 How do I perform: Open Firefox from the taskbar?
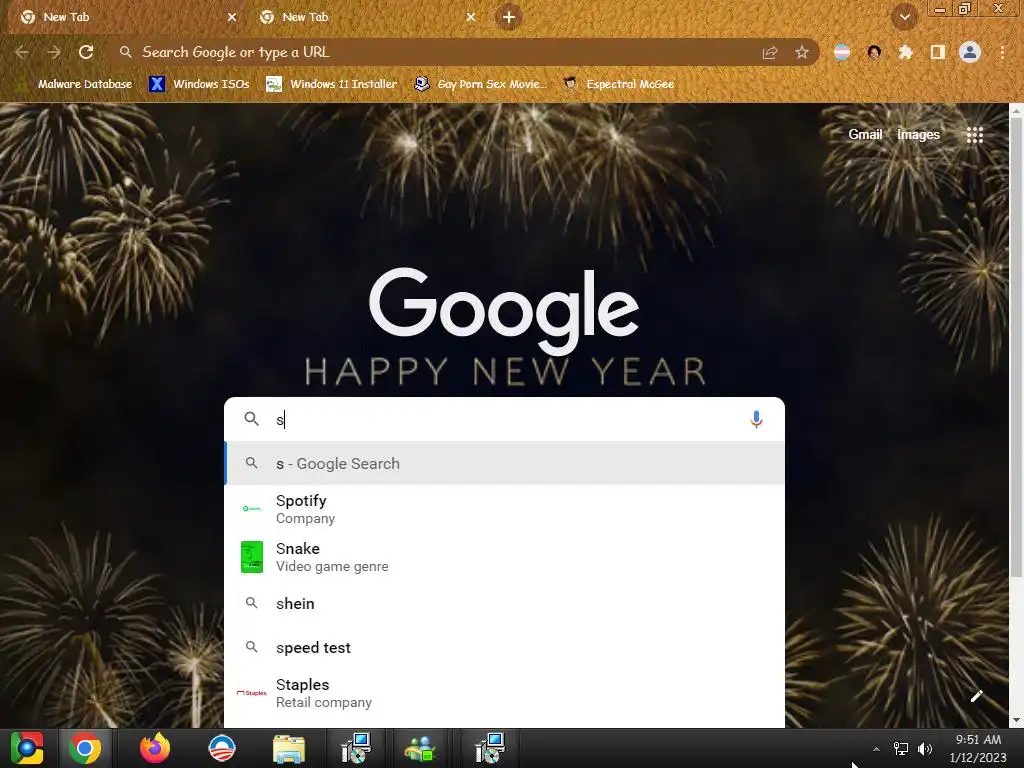[155, 748]
